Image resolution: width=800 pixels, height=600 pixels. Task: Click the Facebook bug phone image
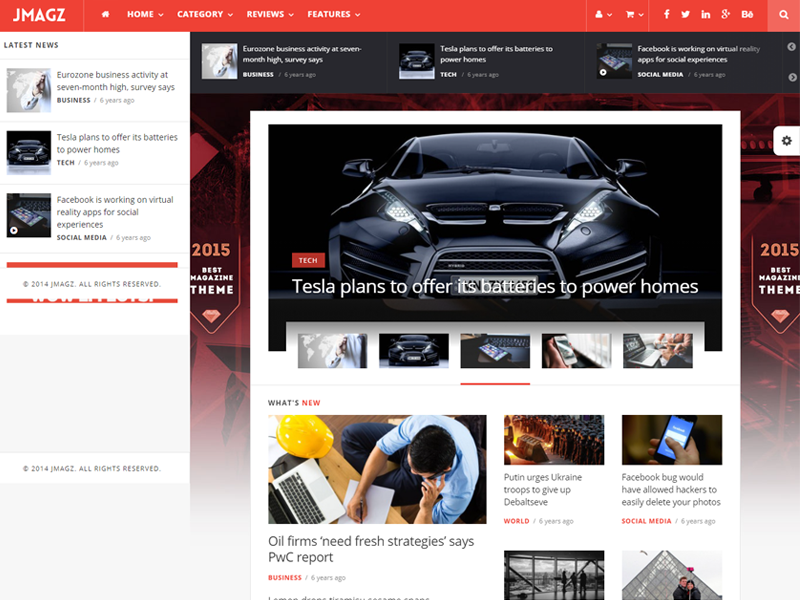(x=672, y=440)
